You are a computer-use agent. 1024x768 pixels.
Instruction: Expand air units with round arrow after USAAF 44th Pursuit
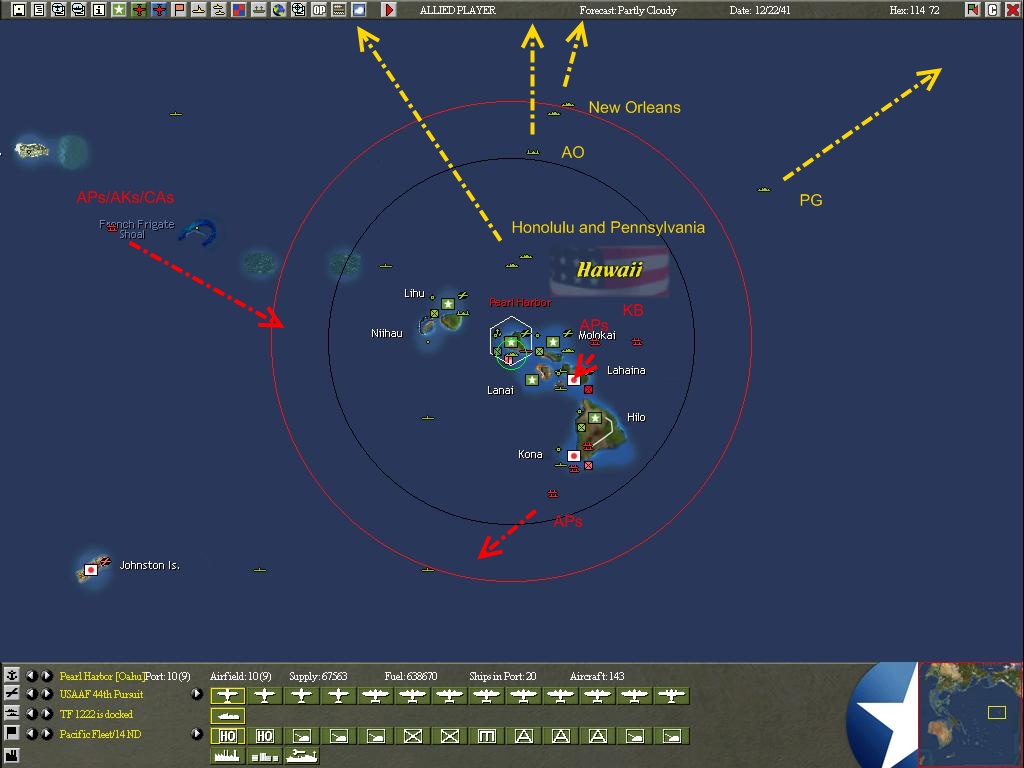pos(196,694)
